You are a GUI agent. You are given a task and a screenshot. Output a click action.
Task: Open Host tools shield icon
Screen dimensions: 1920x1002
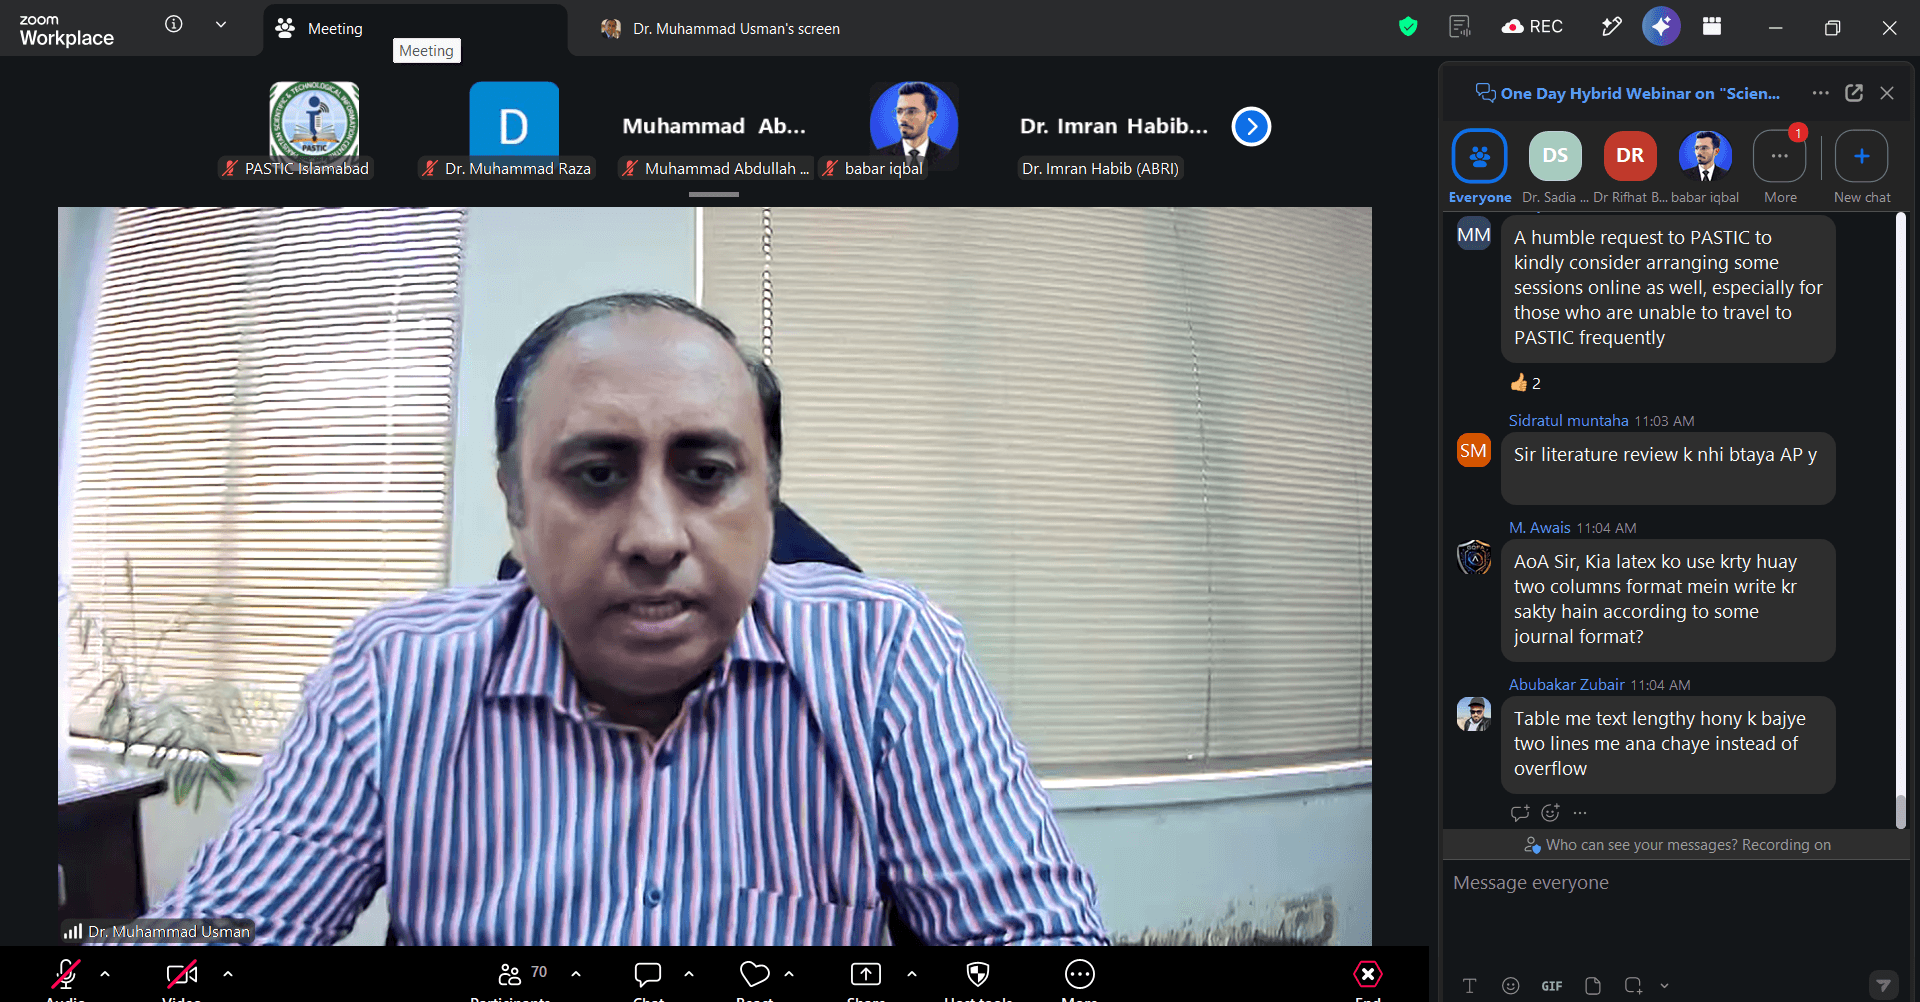coord(978,974)
